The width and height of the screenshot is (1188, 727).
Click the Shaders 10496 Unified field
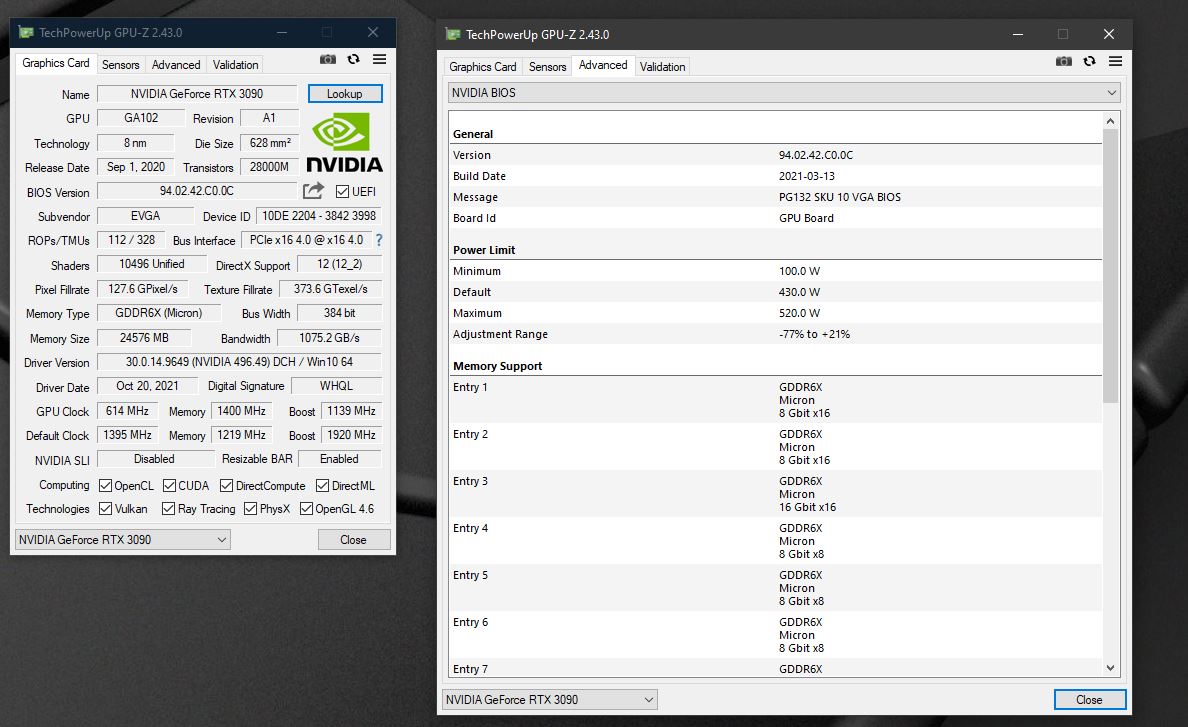click(152, 264)
